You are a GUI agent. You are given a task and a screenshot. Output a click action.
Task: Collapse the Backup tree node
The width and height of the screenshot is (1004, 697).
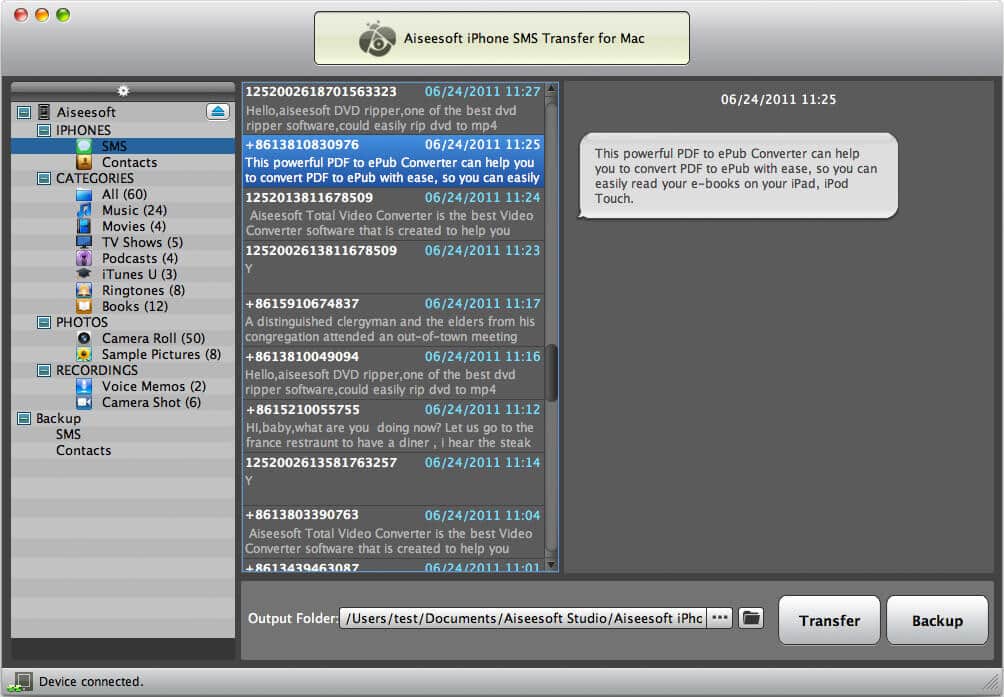coord(24,419)
